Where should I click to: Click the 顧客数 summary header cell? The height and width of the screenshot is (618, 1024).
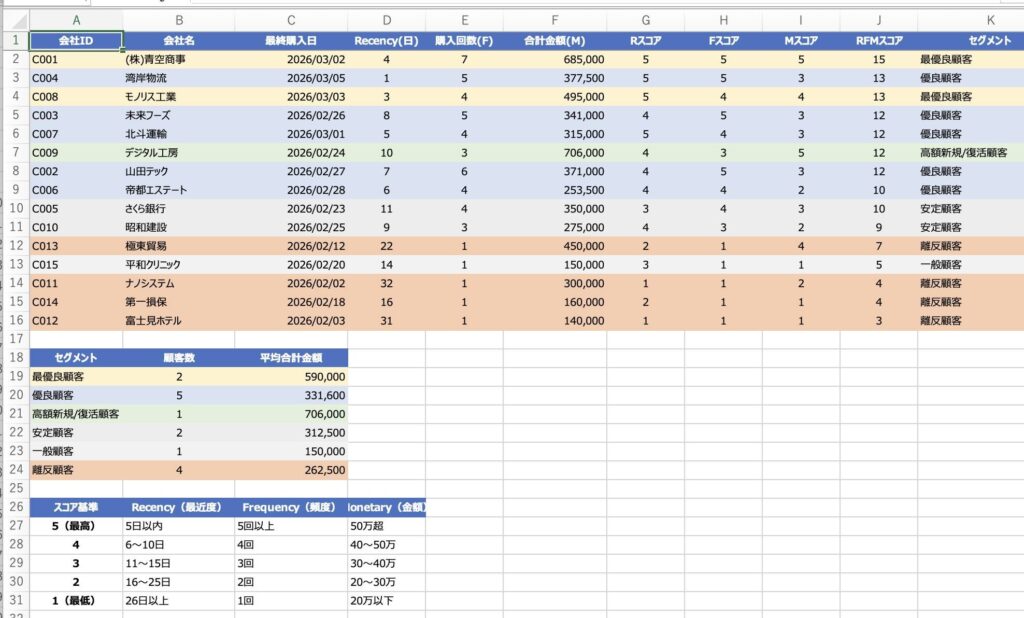click(x=179, y=357)
